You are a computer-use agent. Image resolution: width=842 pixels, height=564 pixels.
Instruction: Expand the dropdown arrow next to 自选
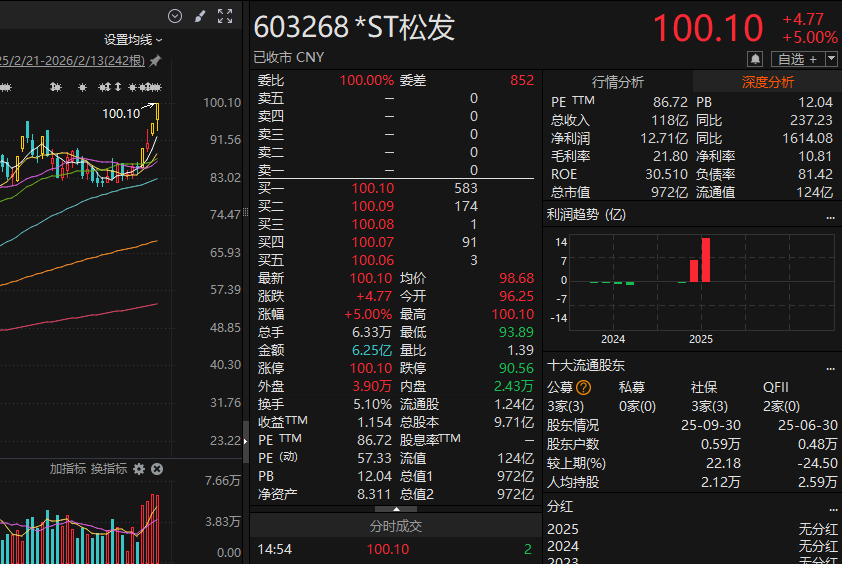coord(831,60)
